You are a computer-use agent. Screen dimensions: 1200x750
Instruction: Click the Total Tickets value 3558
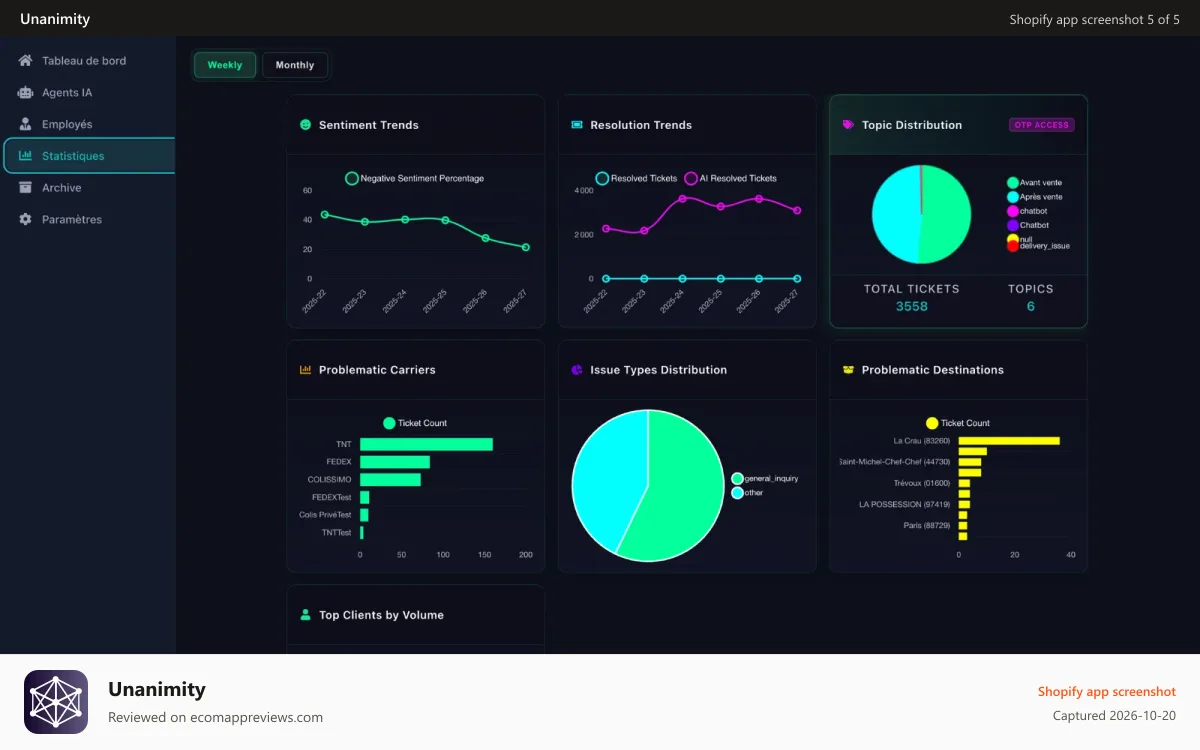point(911,307)
